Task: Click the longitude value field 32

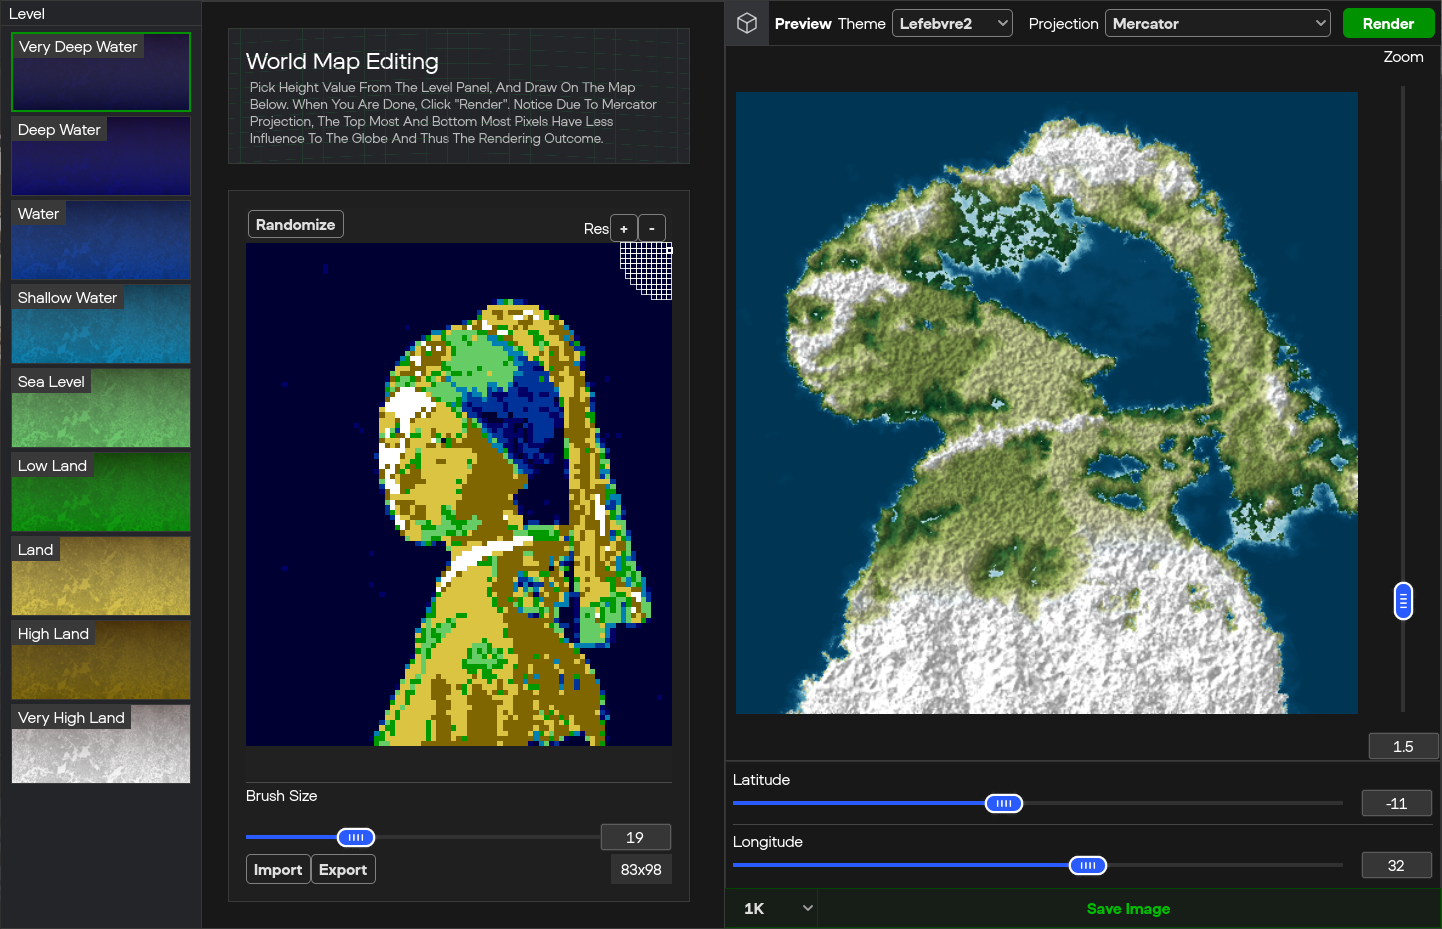Action: click(x=1397, y=865)
